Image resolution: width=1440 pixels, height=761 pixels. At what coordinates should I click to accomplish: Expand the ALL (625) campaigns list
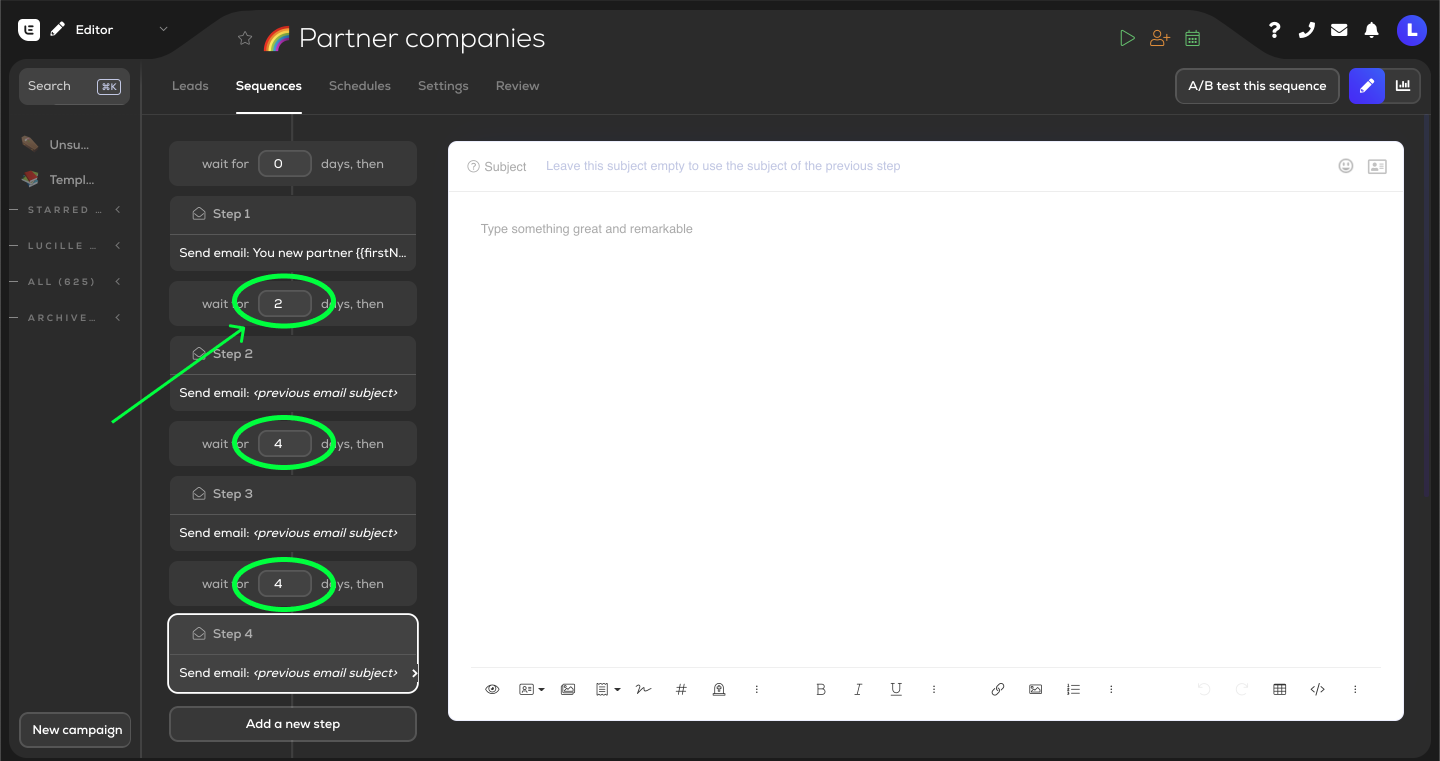pos(117,281)
